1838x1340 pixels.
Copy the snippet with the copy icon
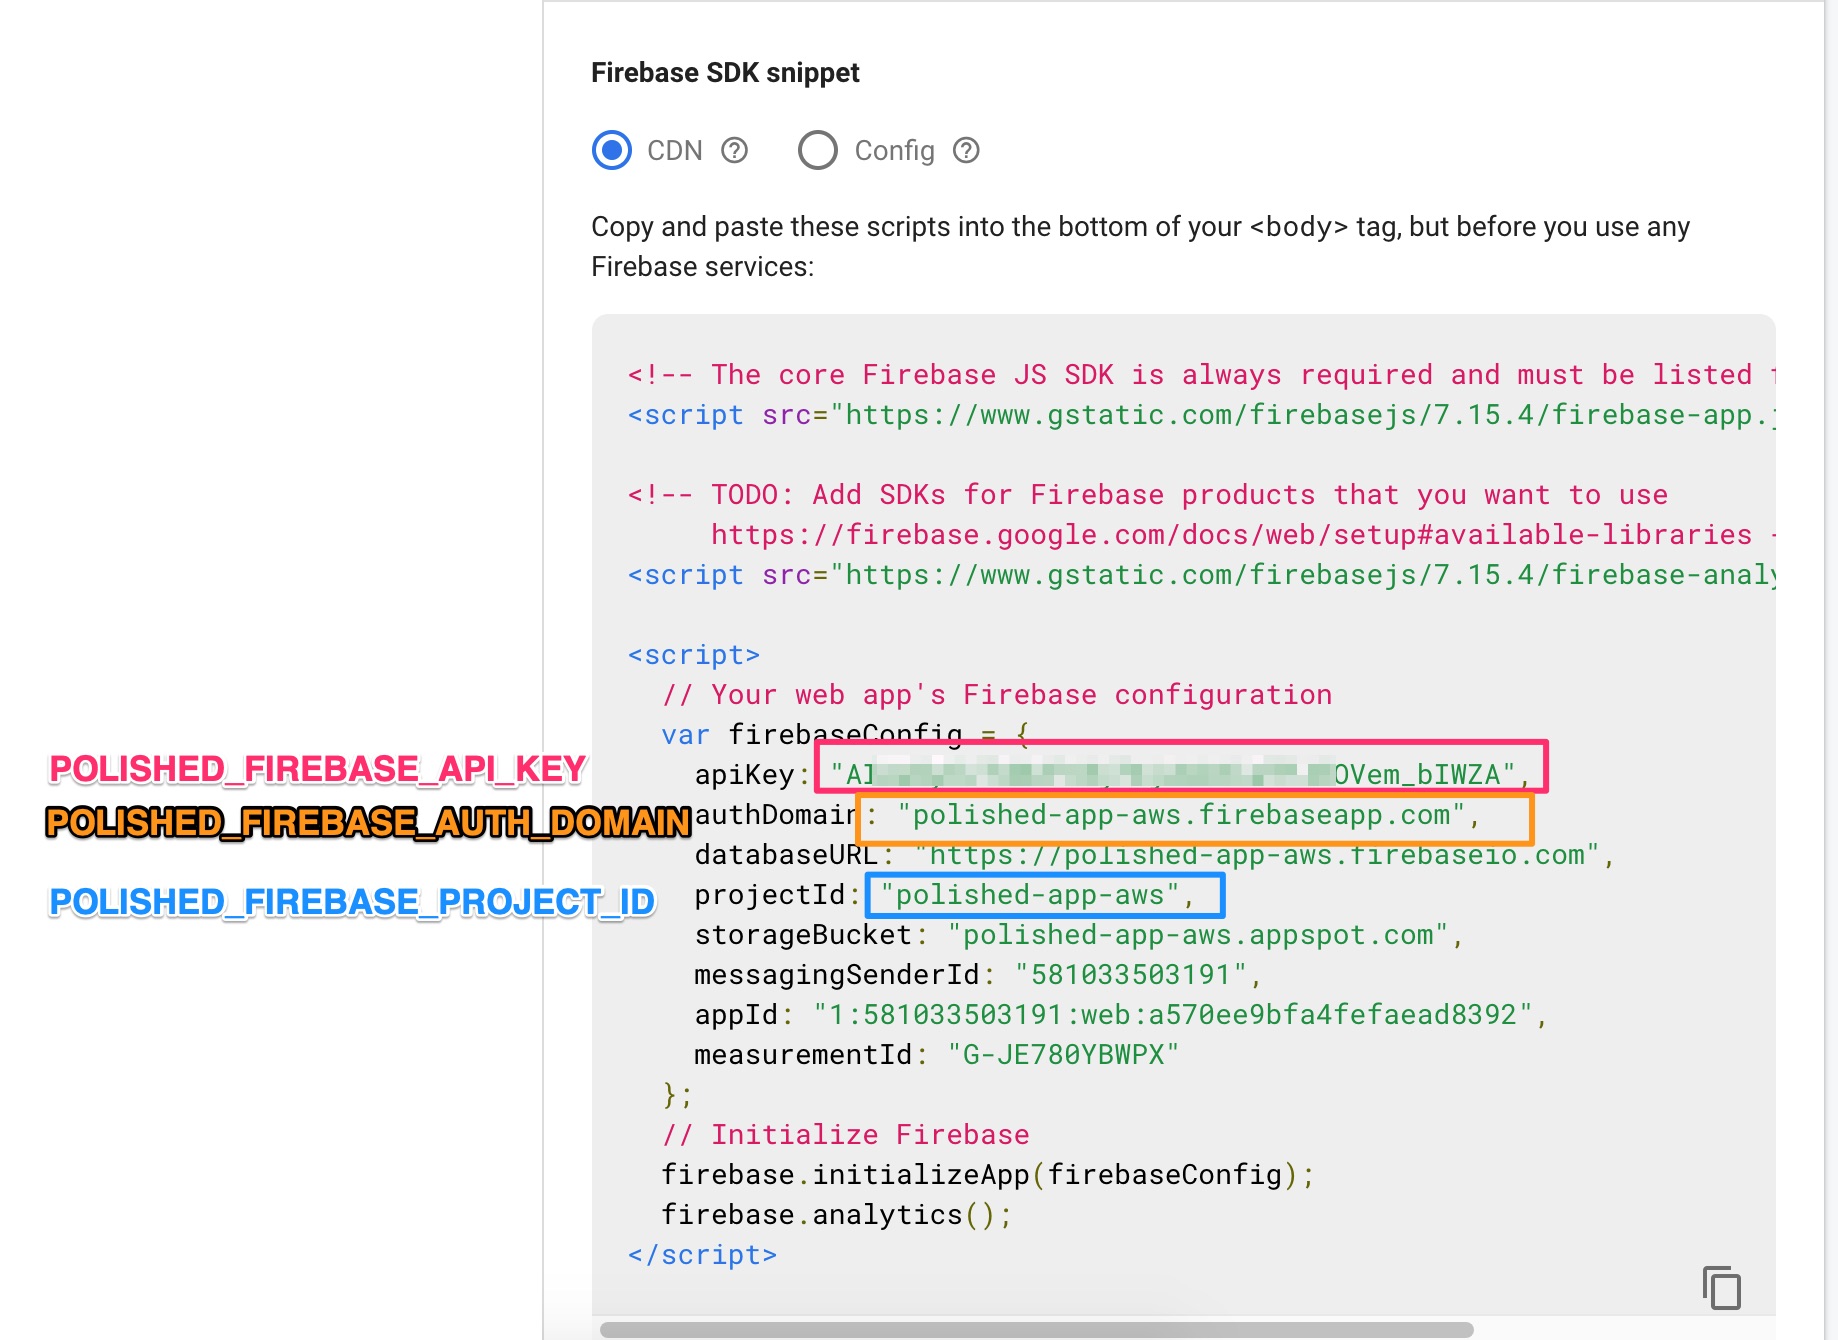tap(1721, 1287)
